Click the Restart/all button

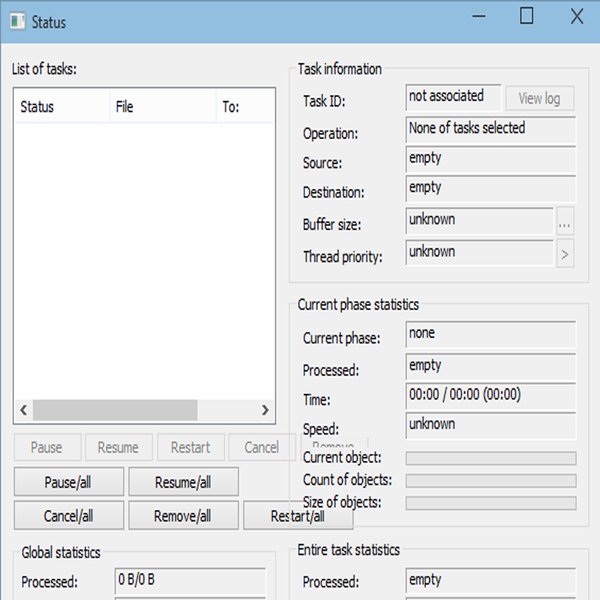298,515
